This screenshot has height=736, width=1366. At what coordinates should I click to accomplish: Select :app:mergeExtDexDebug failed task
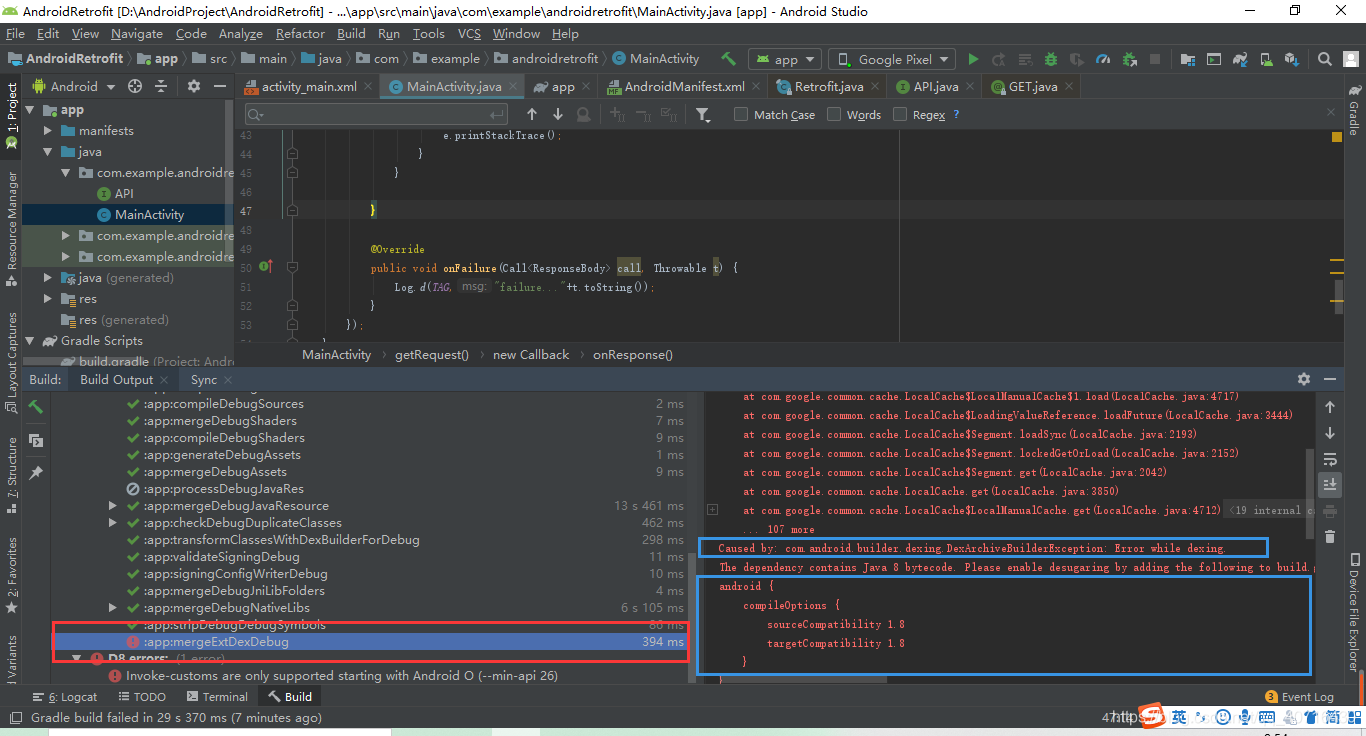click(x=370, y=642)
